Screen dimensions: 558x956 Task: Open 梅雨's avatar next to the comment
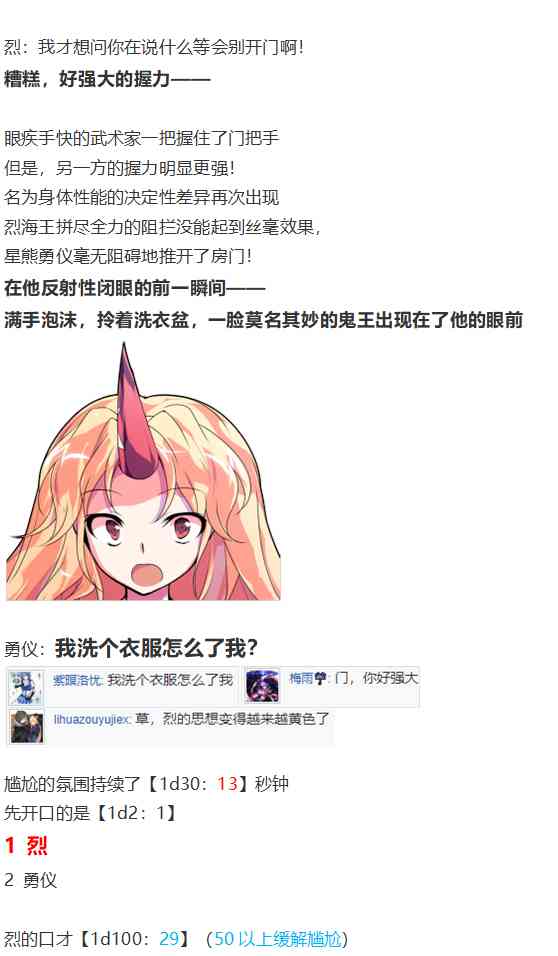263,687
